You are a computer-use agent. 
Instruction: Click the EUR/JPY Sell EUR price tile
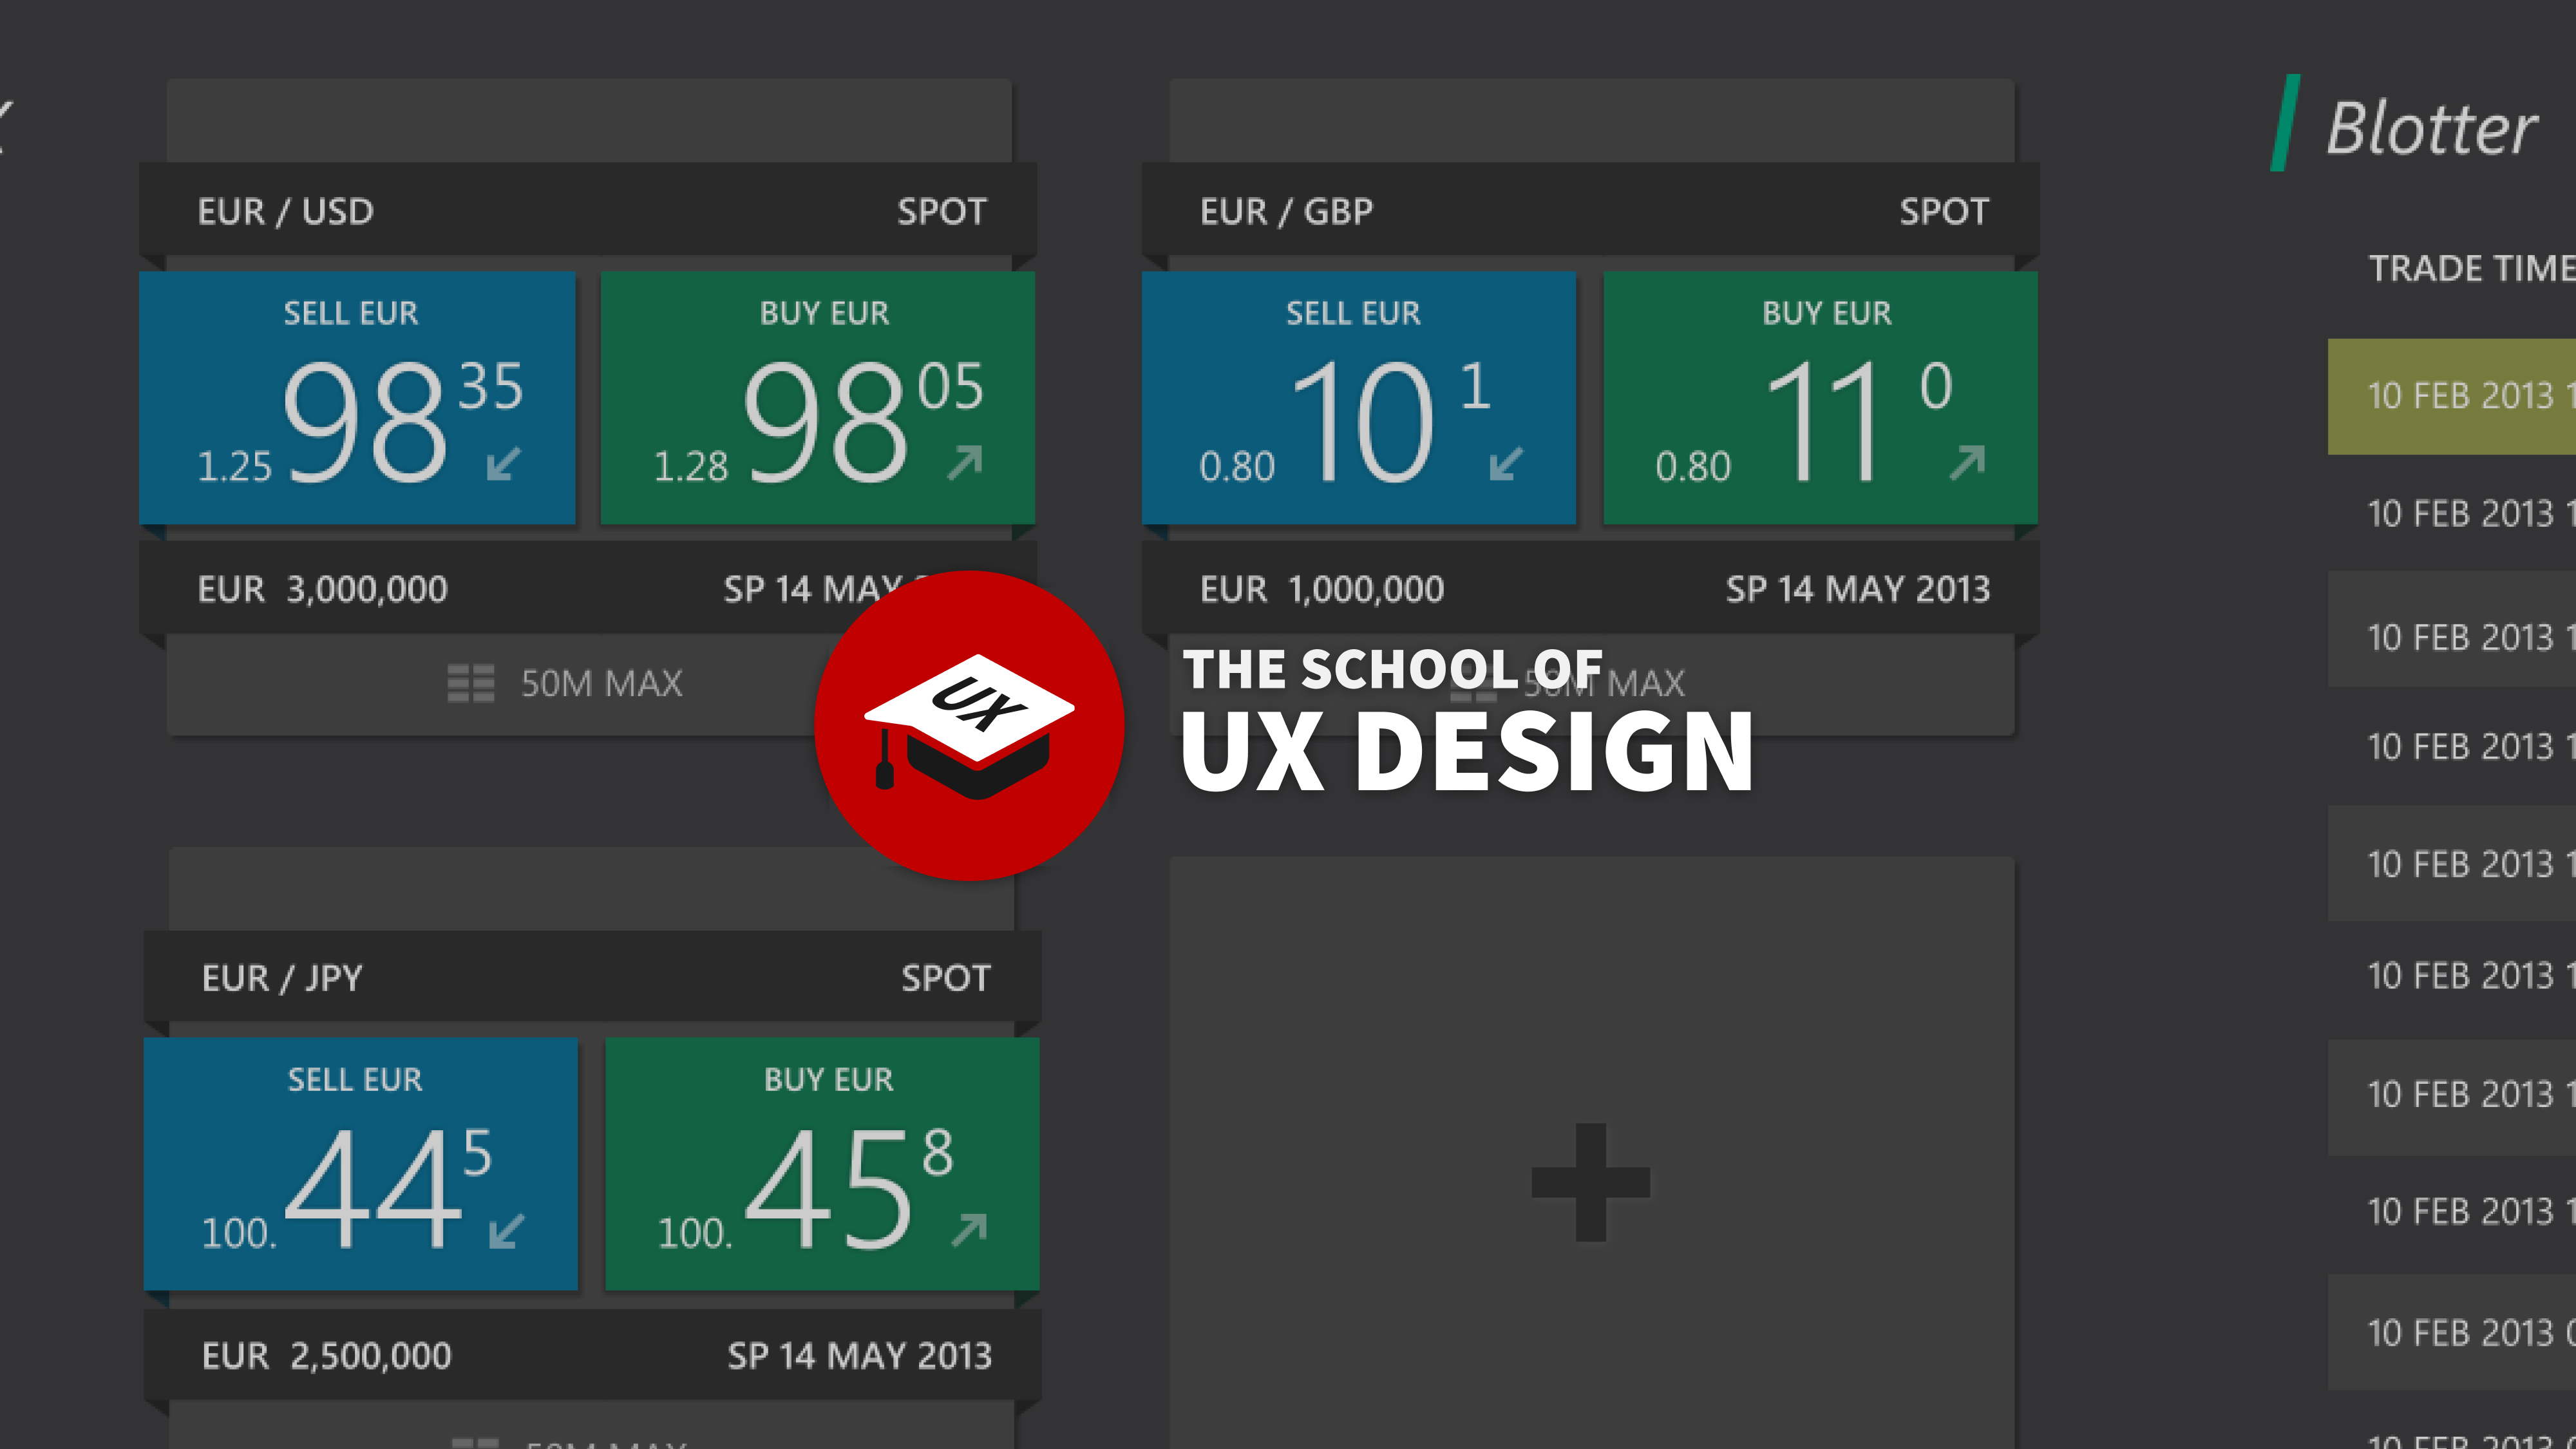pos(361,1163)
